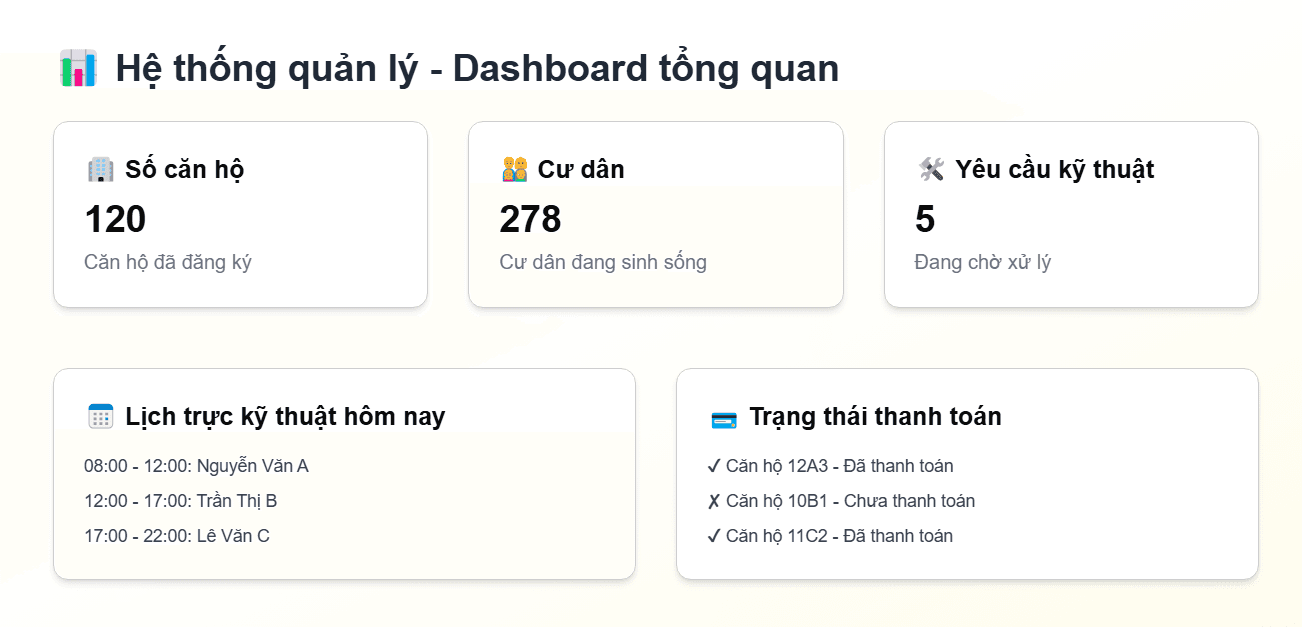
Task: Select the shift entry for Nguyễn Văn A
Action: click(x=197, y=465)
